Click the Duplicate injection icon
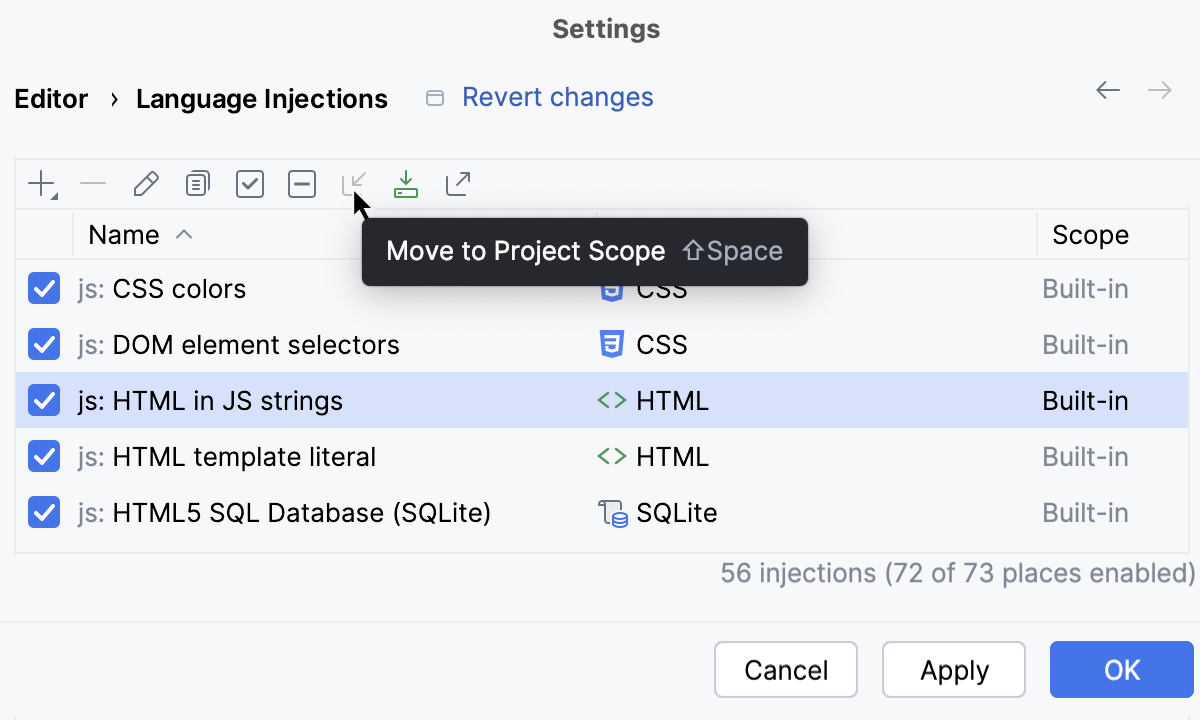Screen dimensions: 1200x720 click(197, 183)
